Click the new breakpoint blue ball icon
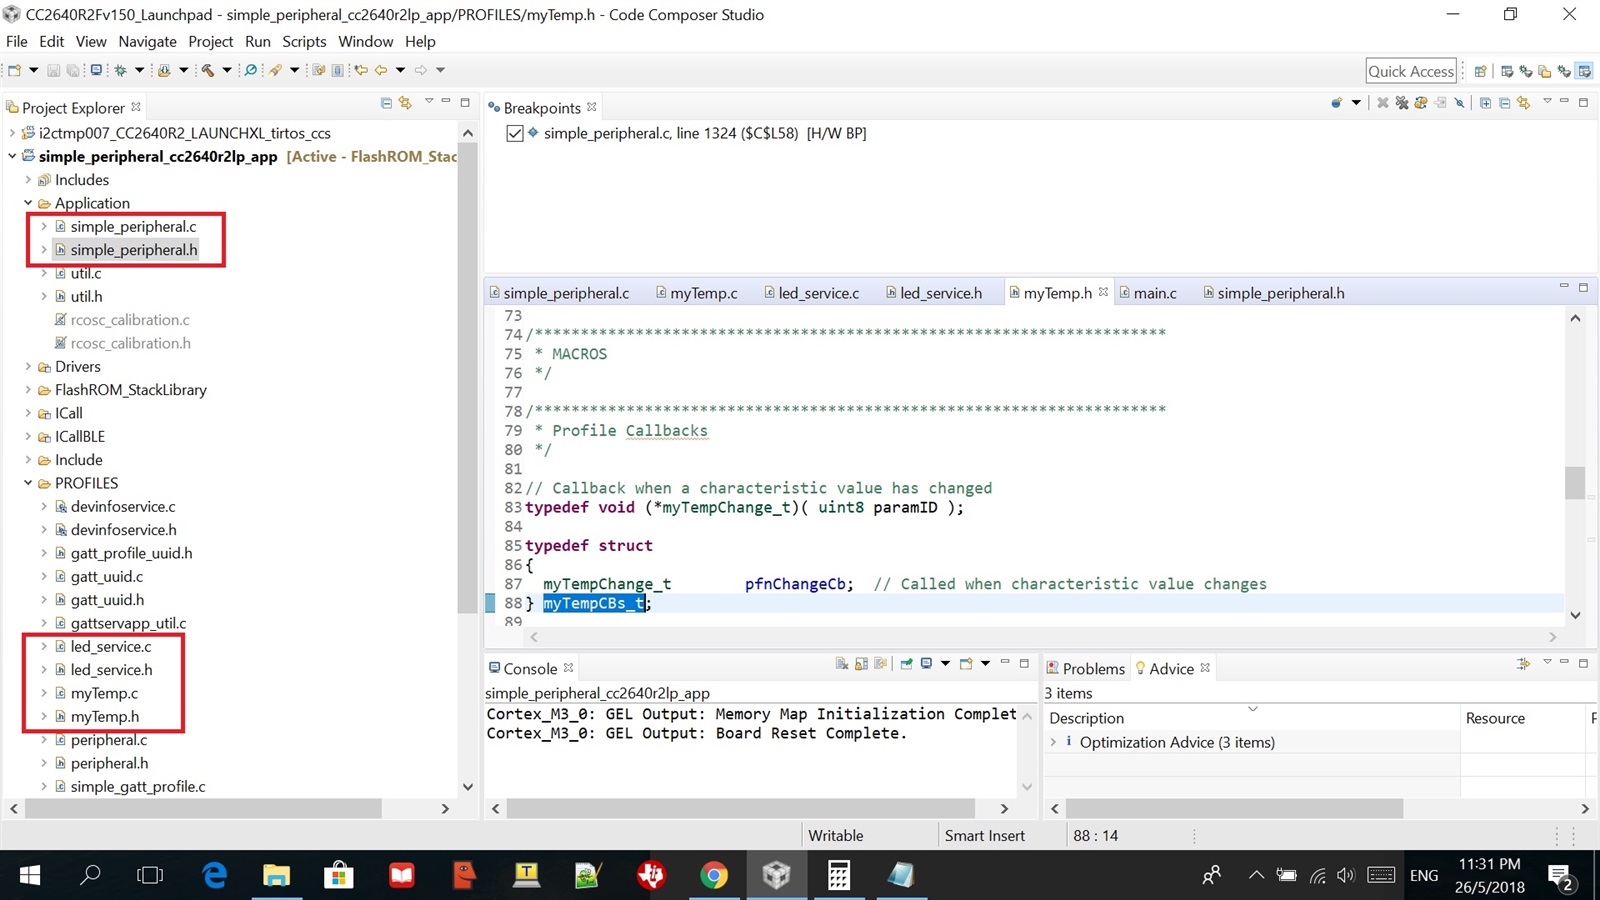 1336,103
